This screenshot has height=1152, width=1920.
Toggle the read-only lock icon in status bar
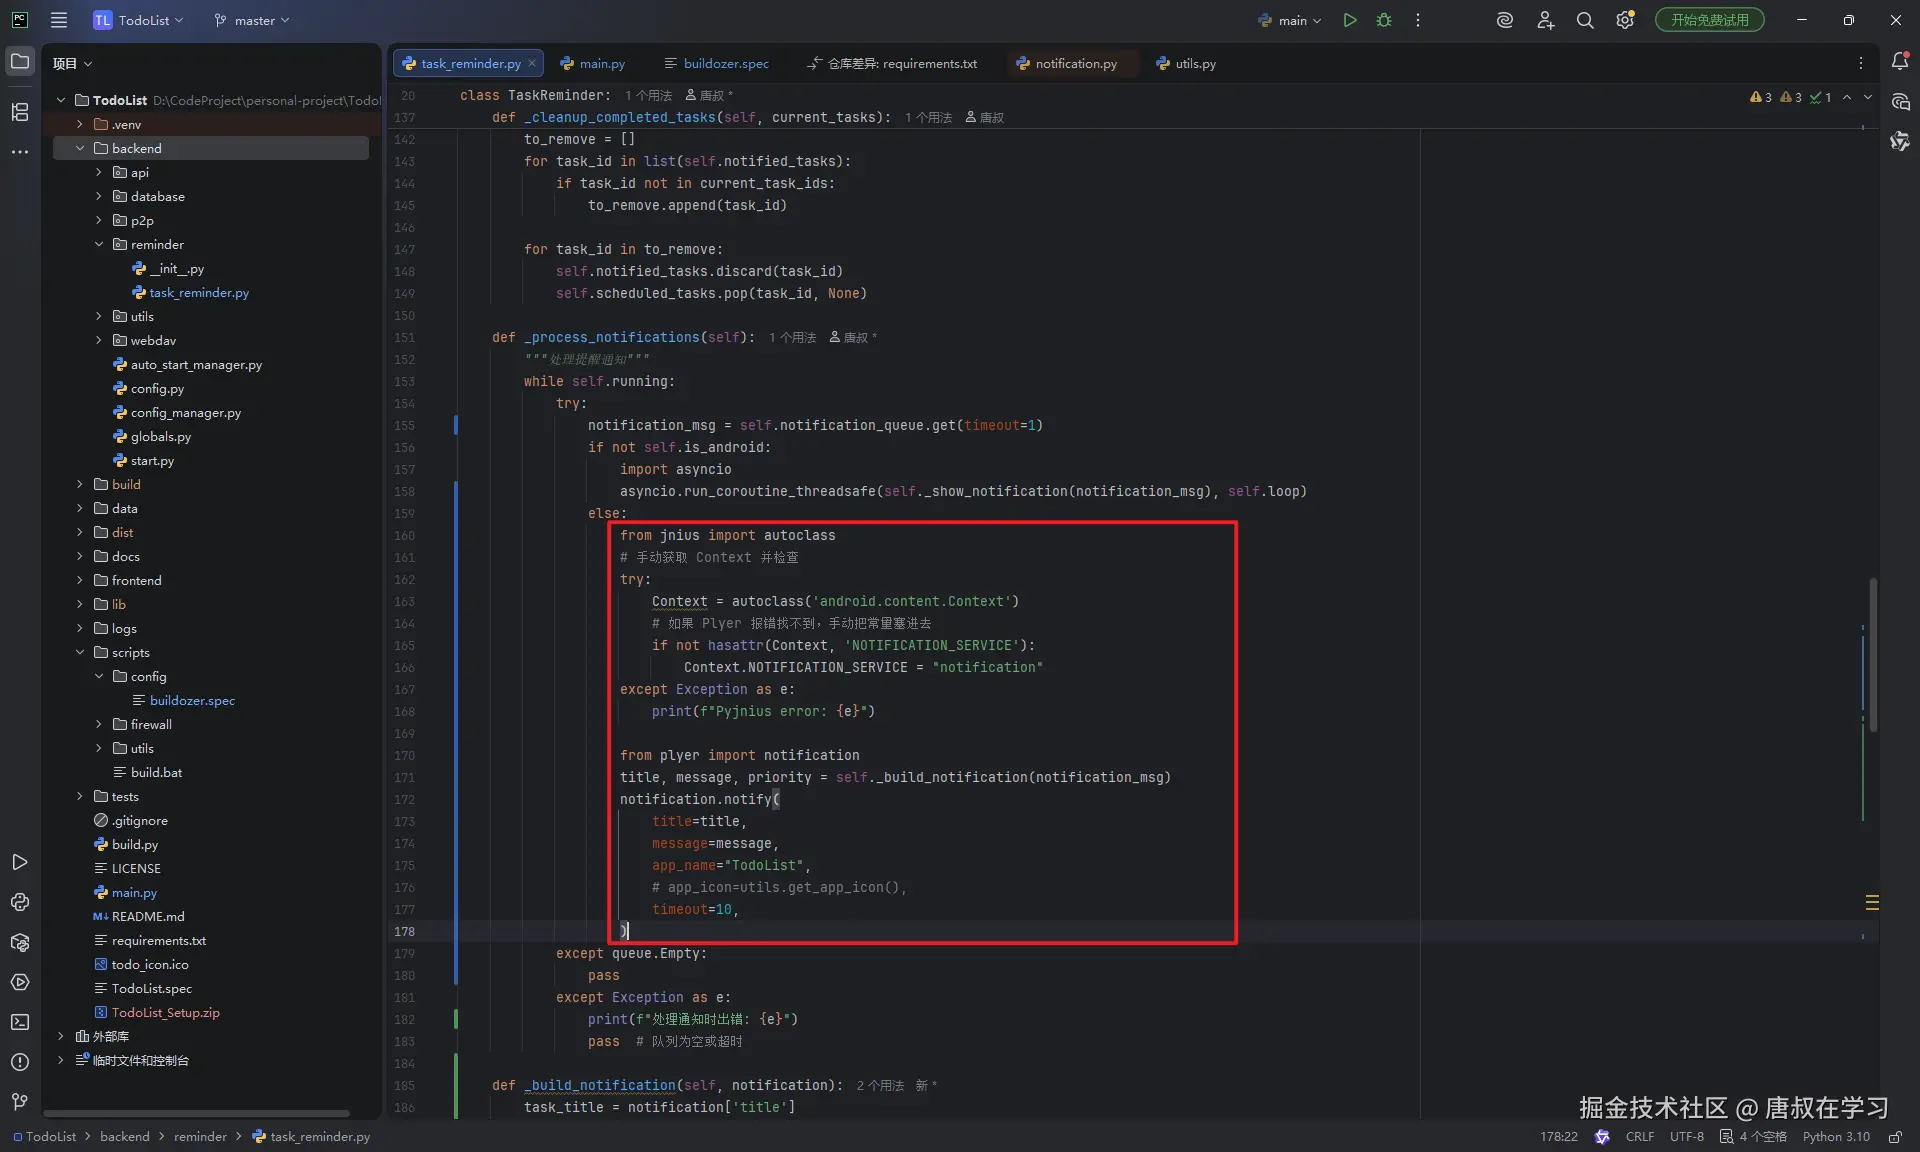[1895, 1137]
